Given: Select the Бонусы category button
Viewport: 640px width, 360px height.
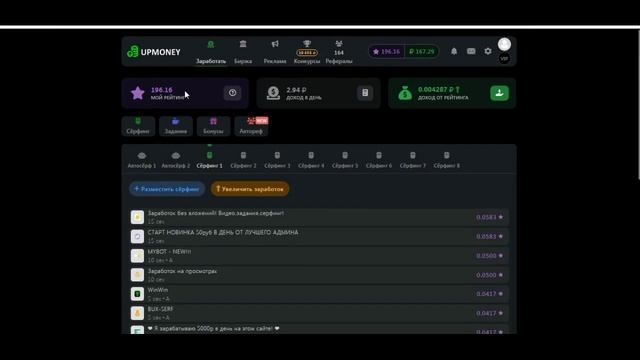Looking at the screenshot, I should point(213,126).
